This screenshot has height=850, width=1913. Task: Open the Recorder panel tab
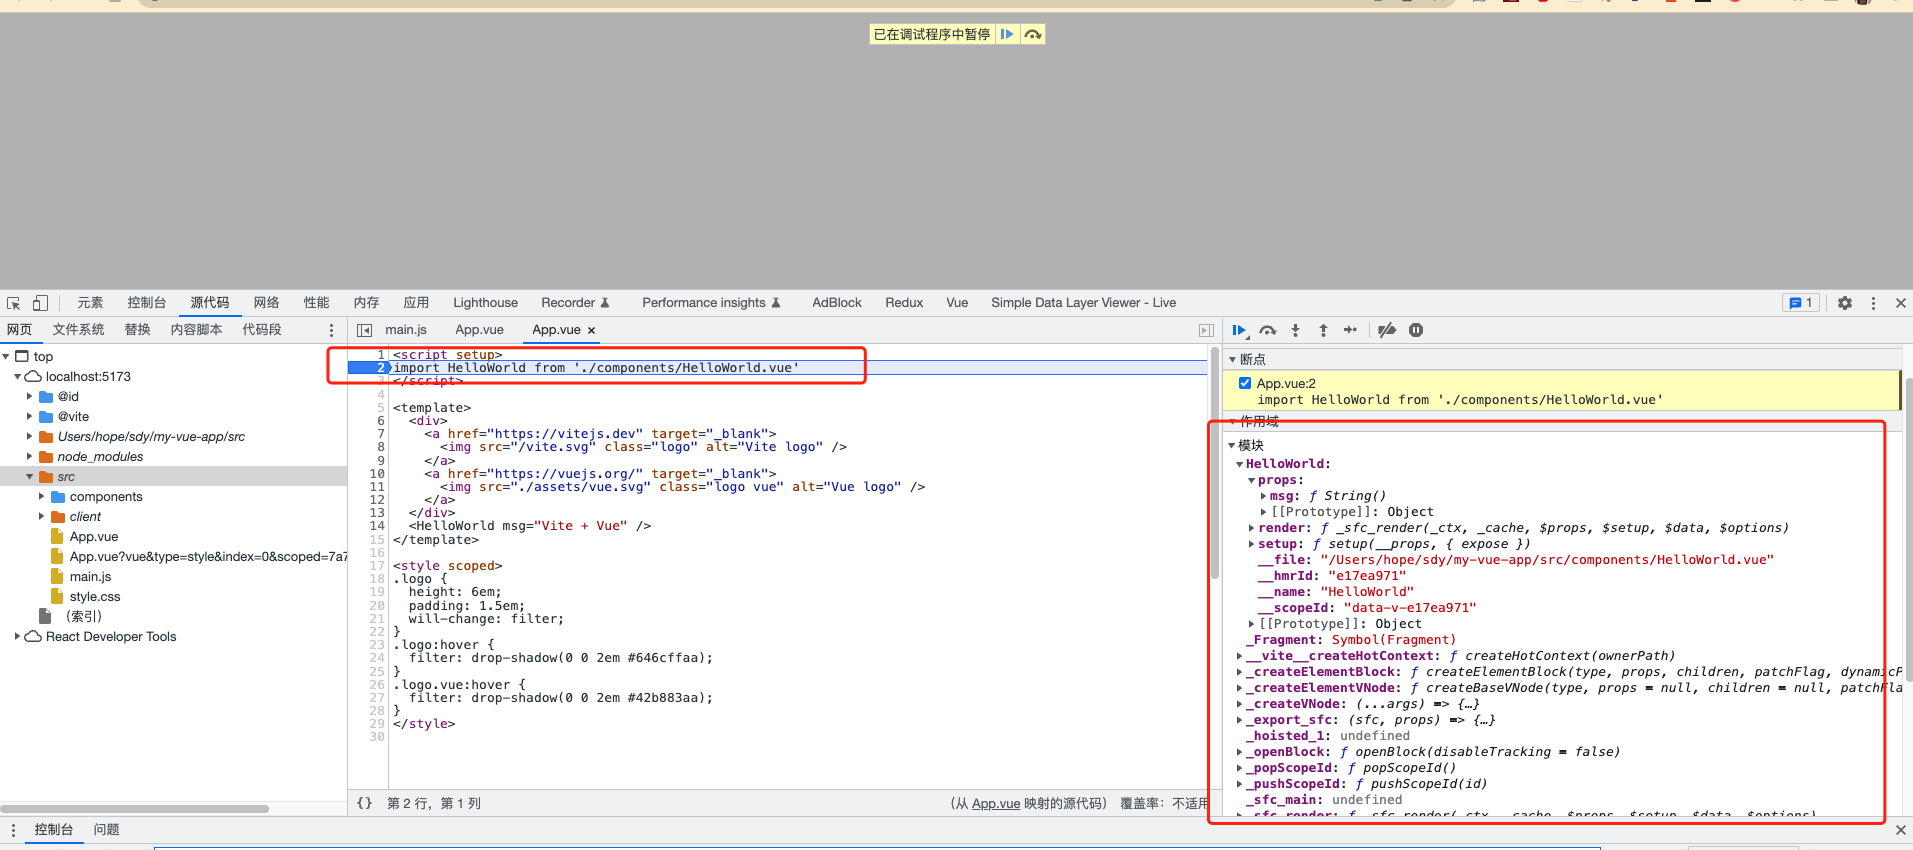tap(575, 303)
